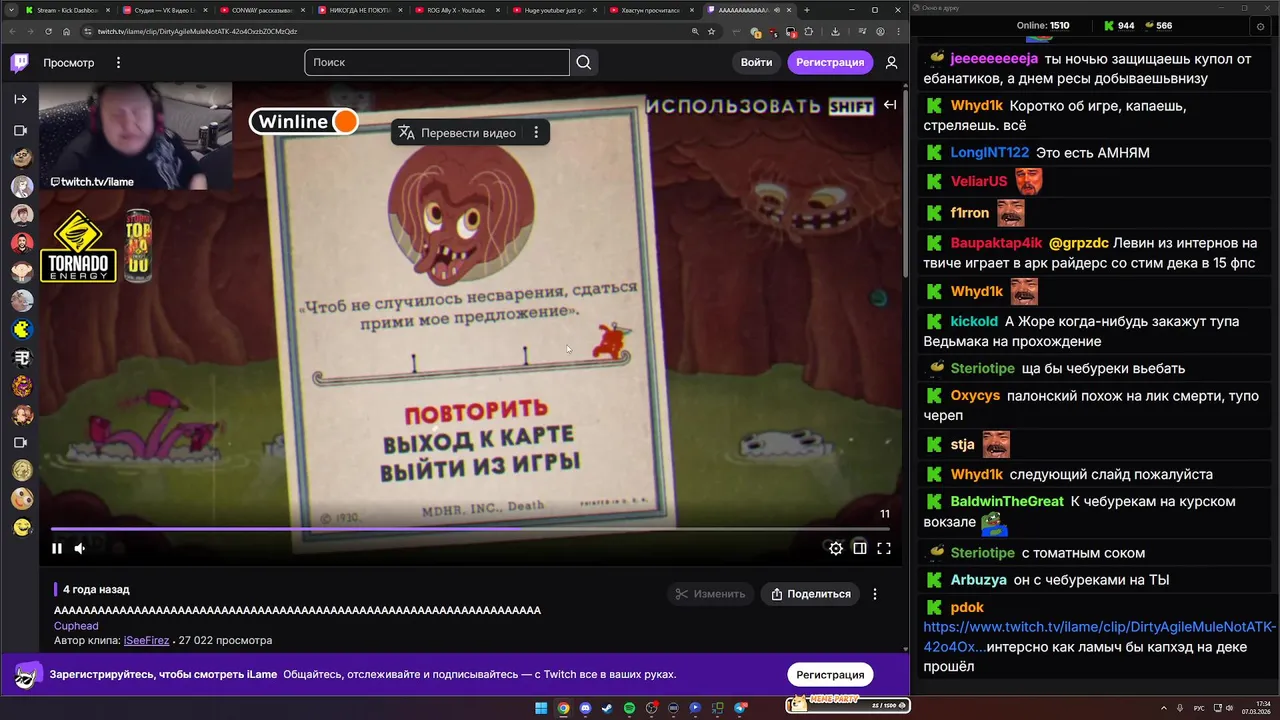Click the system tray microphone icon
This screenshot has width=1280, height=720.
point(1181,708)
